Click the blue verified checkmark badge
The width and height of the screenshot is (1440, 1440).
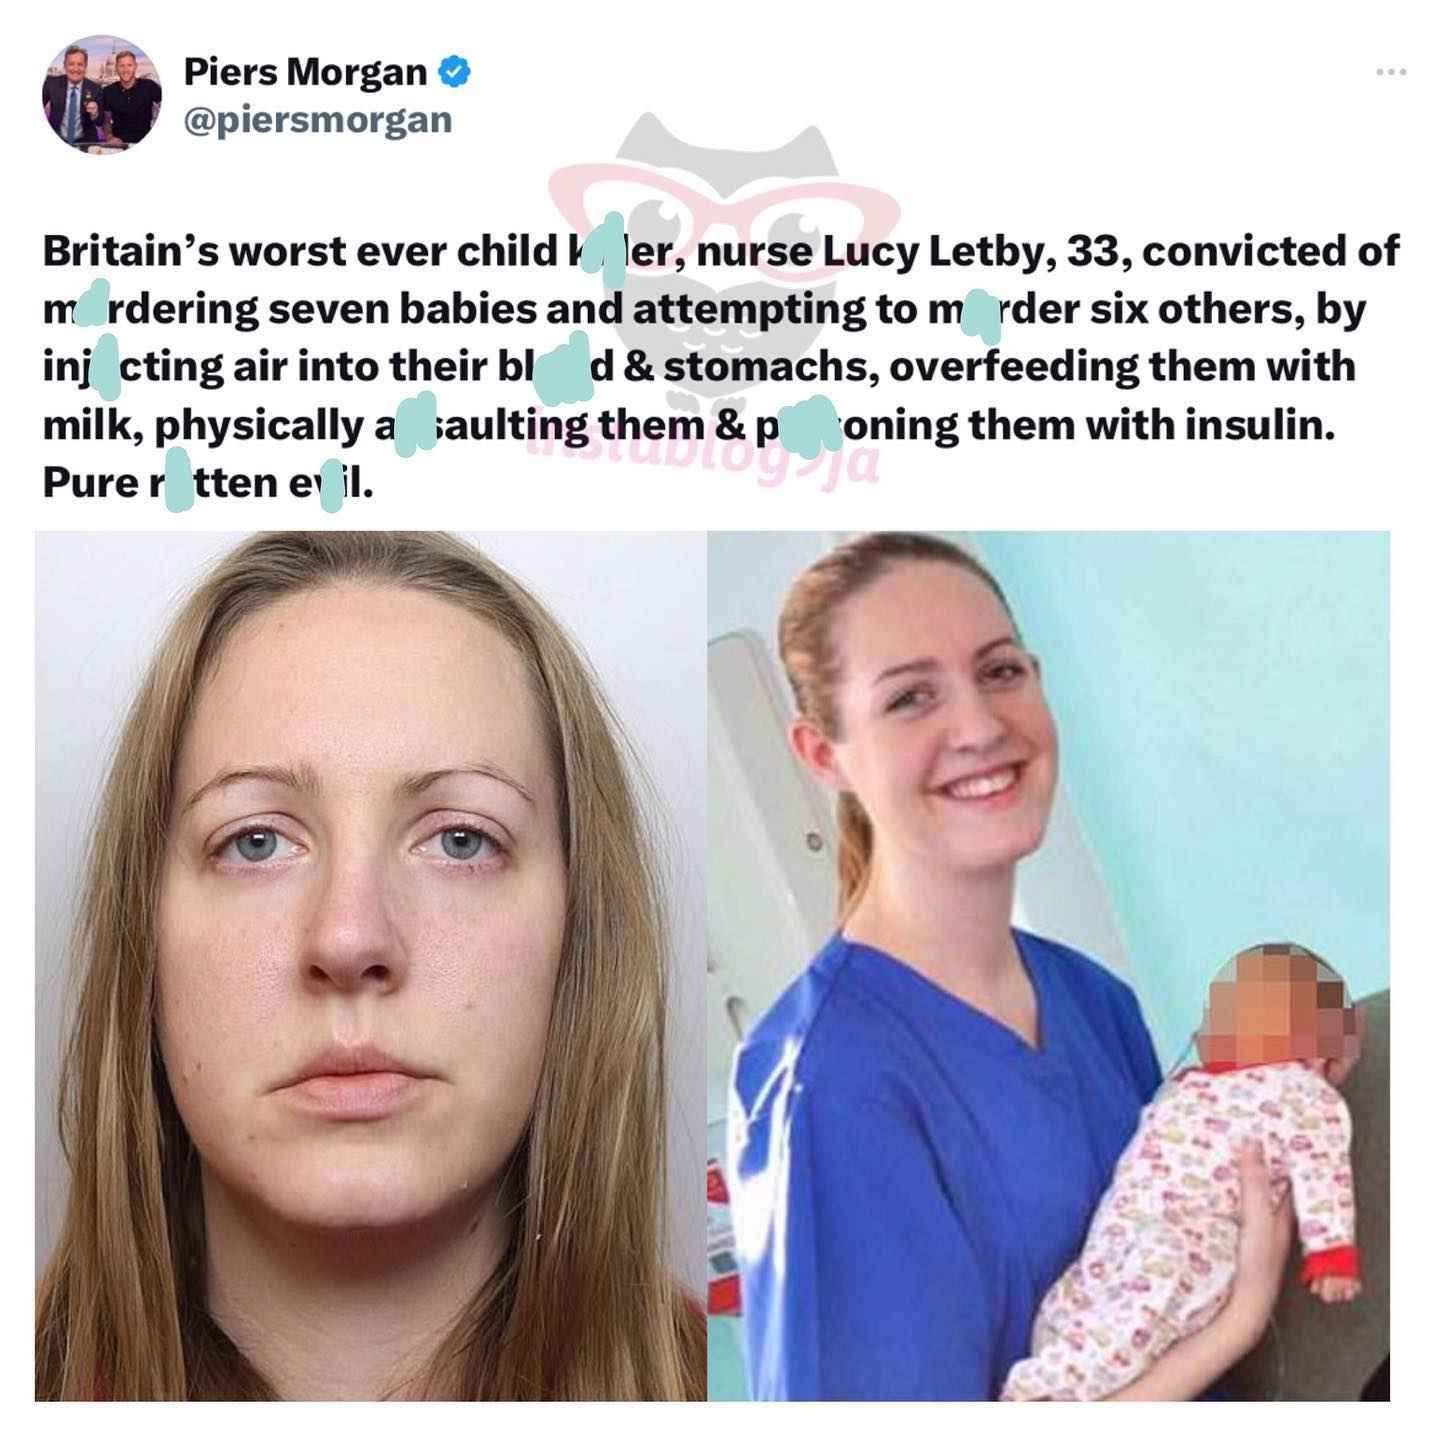tap(455, 72)
